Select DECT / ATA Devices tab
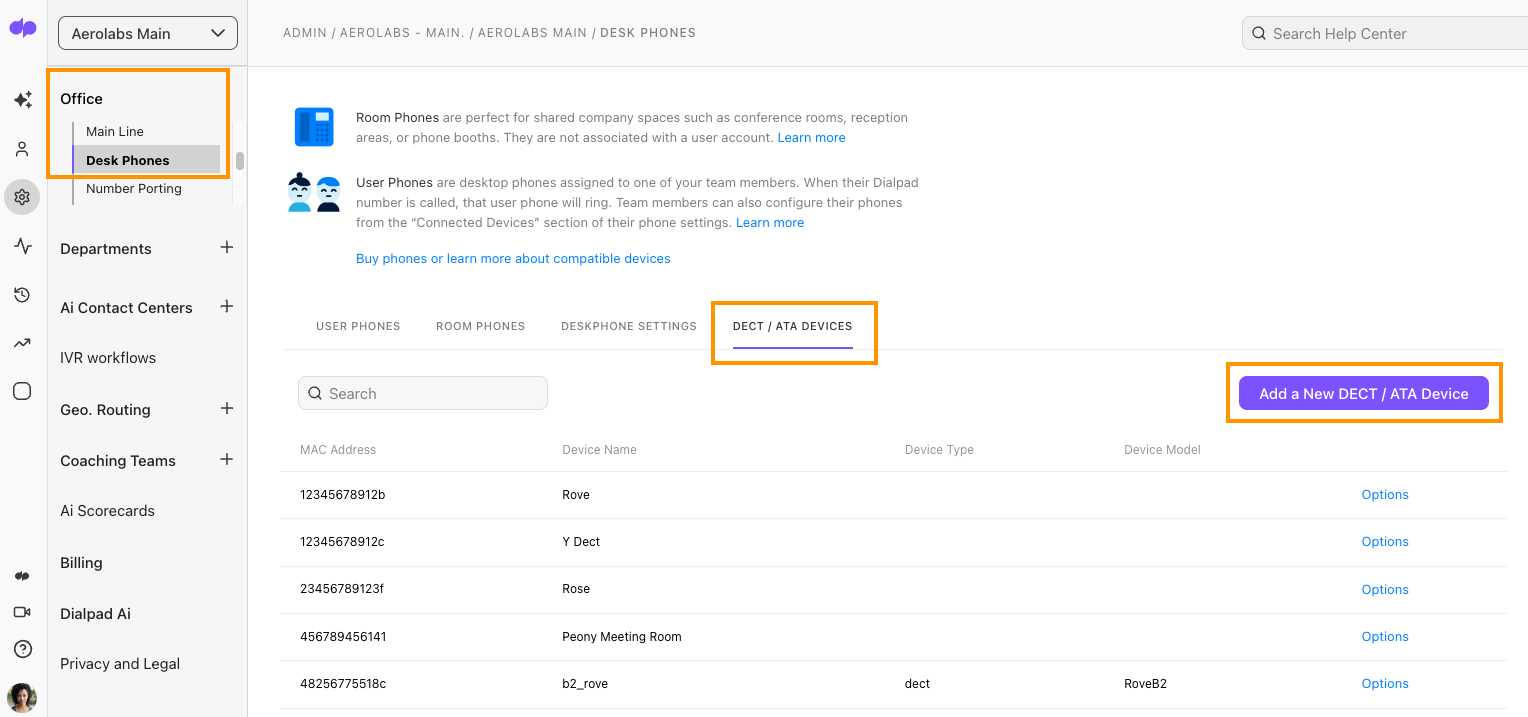The width and height of the screenshot is (1528, 717). coord(793,326)
